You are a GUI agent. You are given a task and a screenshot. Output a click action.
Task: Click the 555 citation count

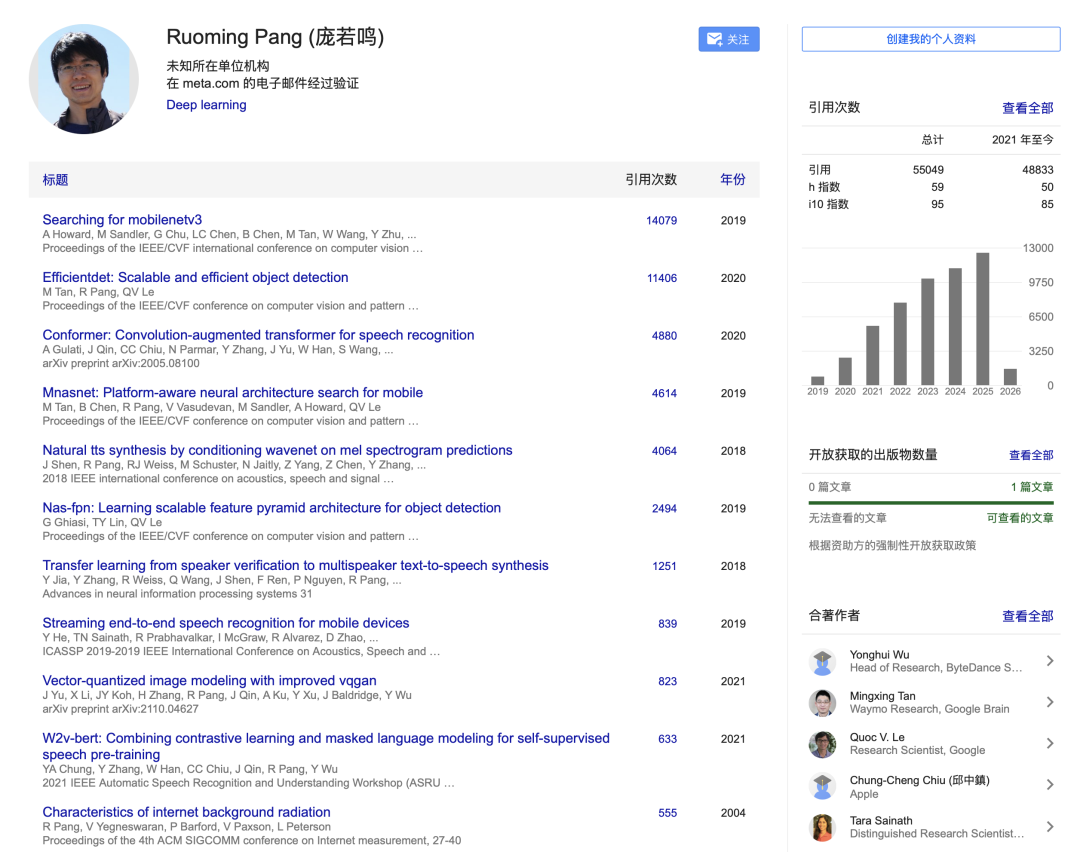[667, 813]
